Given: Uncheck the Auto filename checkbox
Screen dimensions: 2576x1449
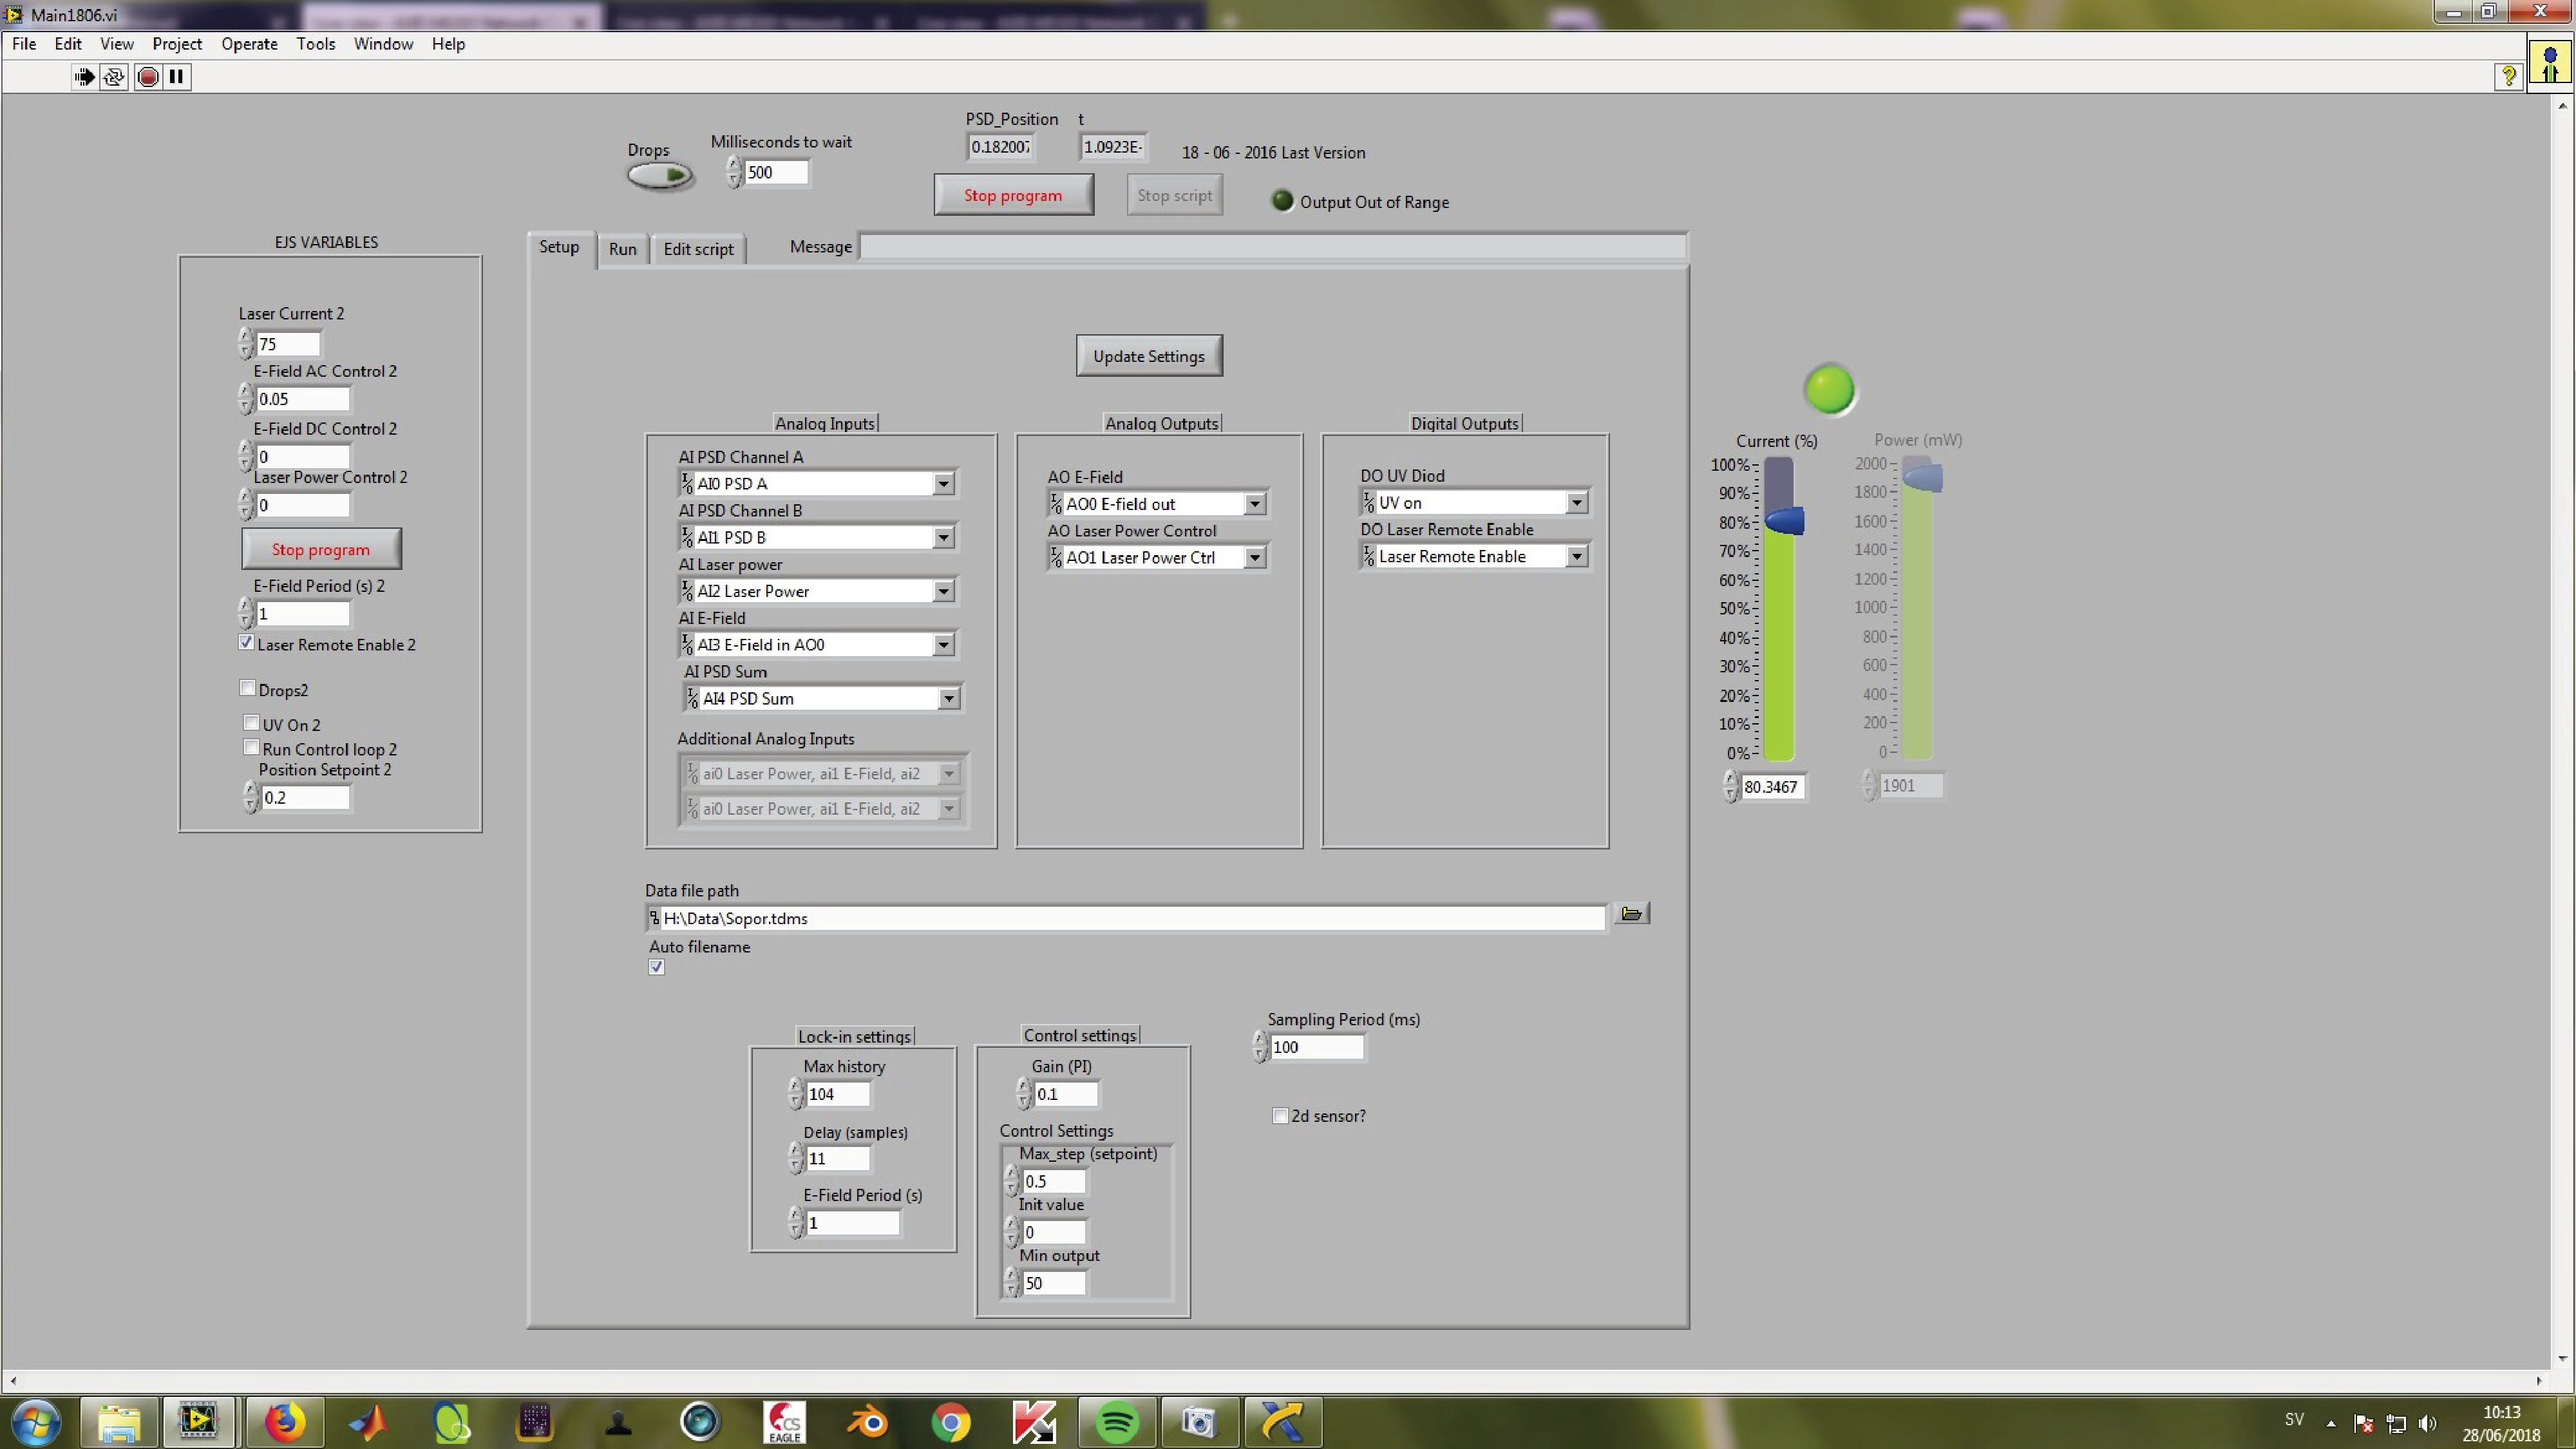Looking at the screenshot, I should click(x=657, y=967).
